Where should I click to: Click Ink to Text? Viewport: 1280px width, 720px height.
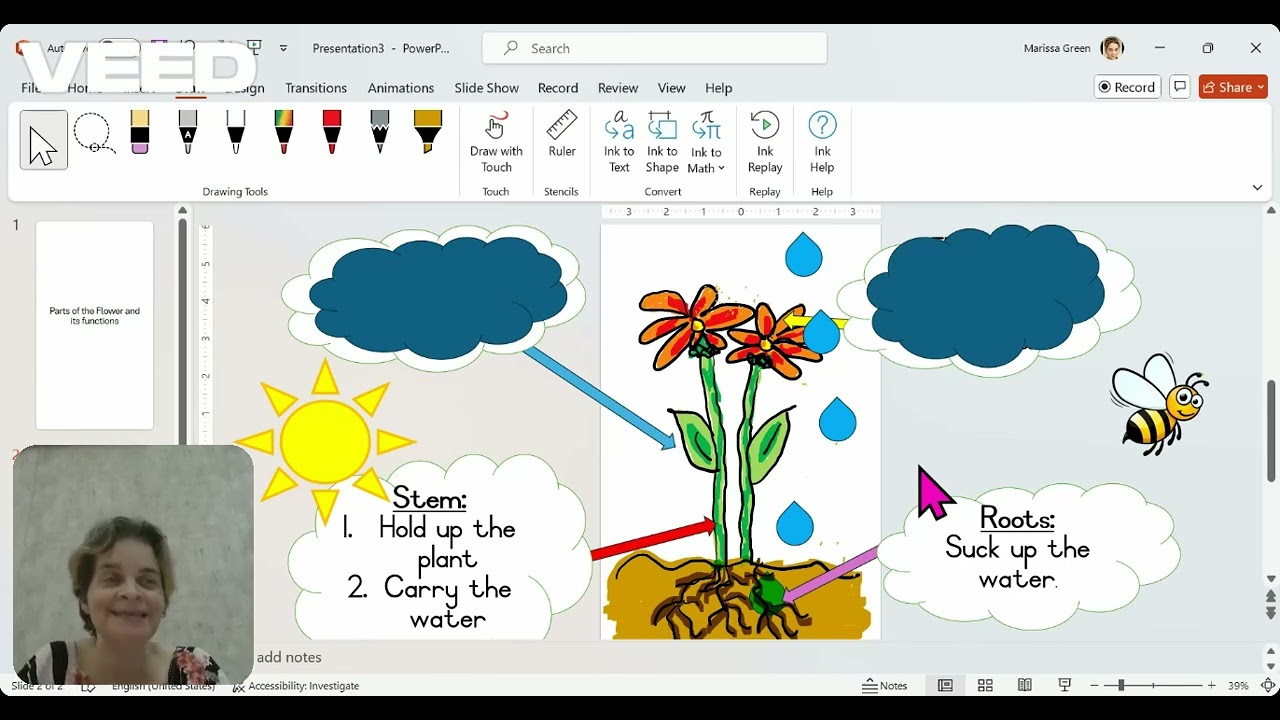[619, 143]
